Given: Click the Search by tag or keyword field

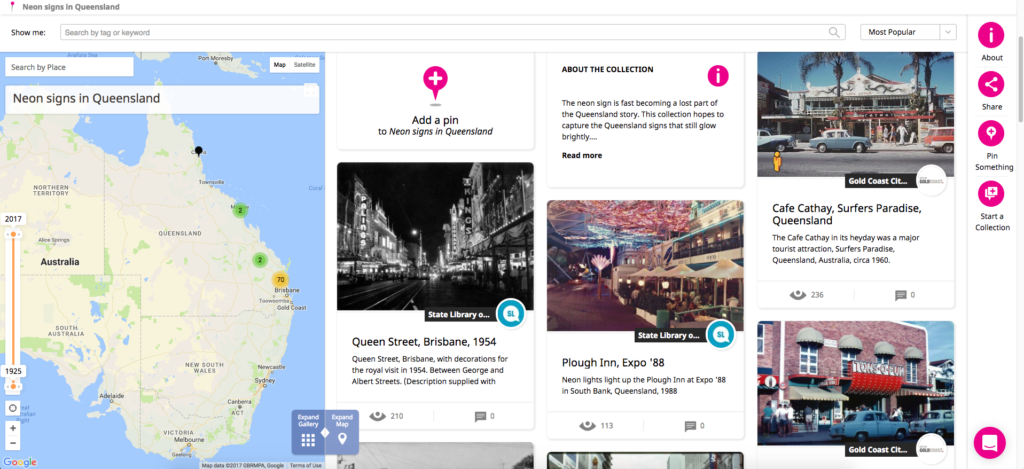Looking at the screenshot, I should 453,32.
